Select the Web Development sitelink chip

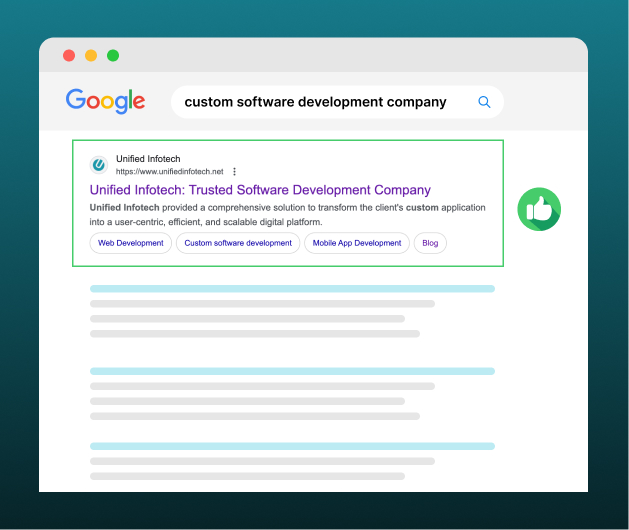click(130, 243)
